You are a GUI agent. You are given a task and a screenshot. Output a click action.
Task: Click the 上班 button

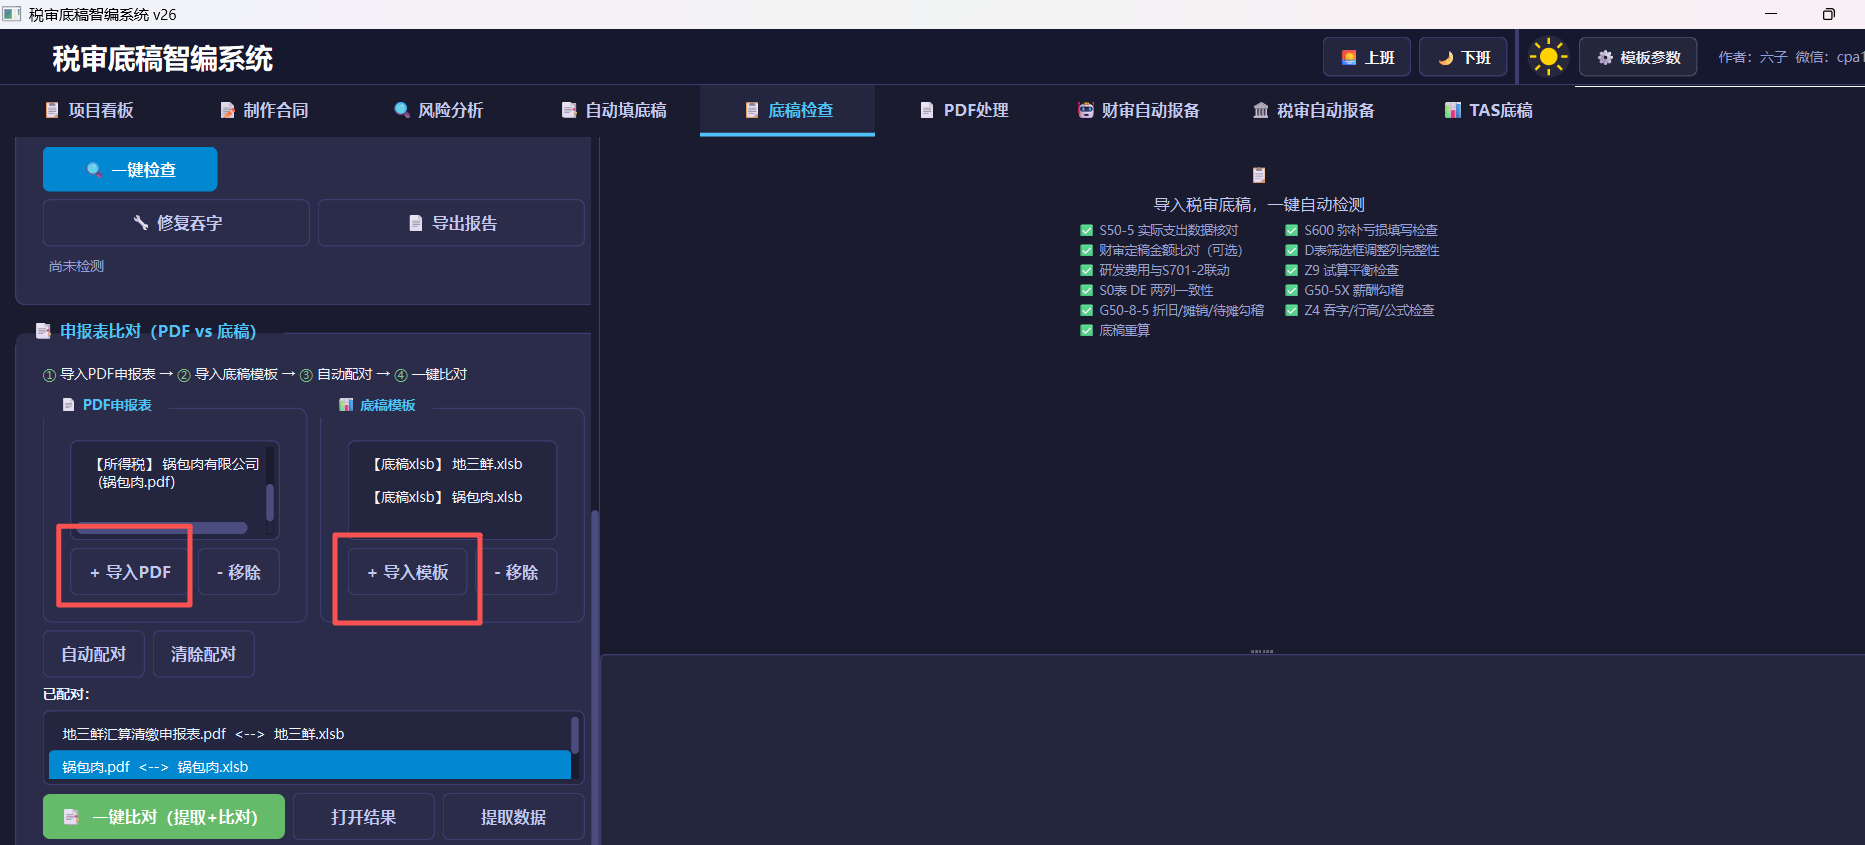click(1366, 57)
